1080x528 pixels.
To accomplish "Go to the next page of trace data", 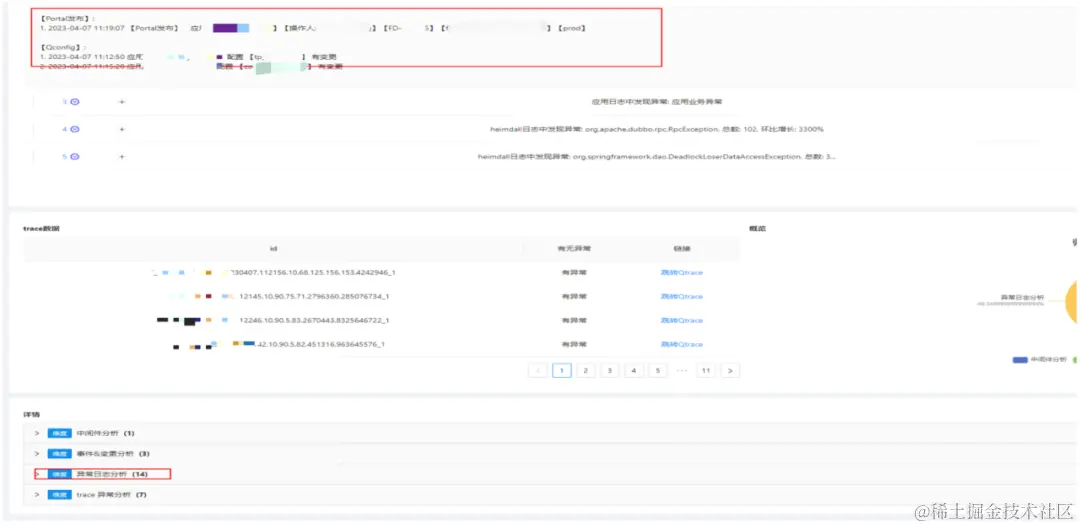I will tap(730, 370).
